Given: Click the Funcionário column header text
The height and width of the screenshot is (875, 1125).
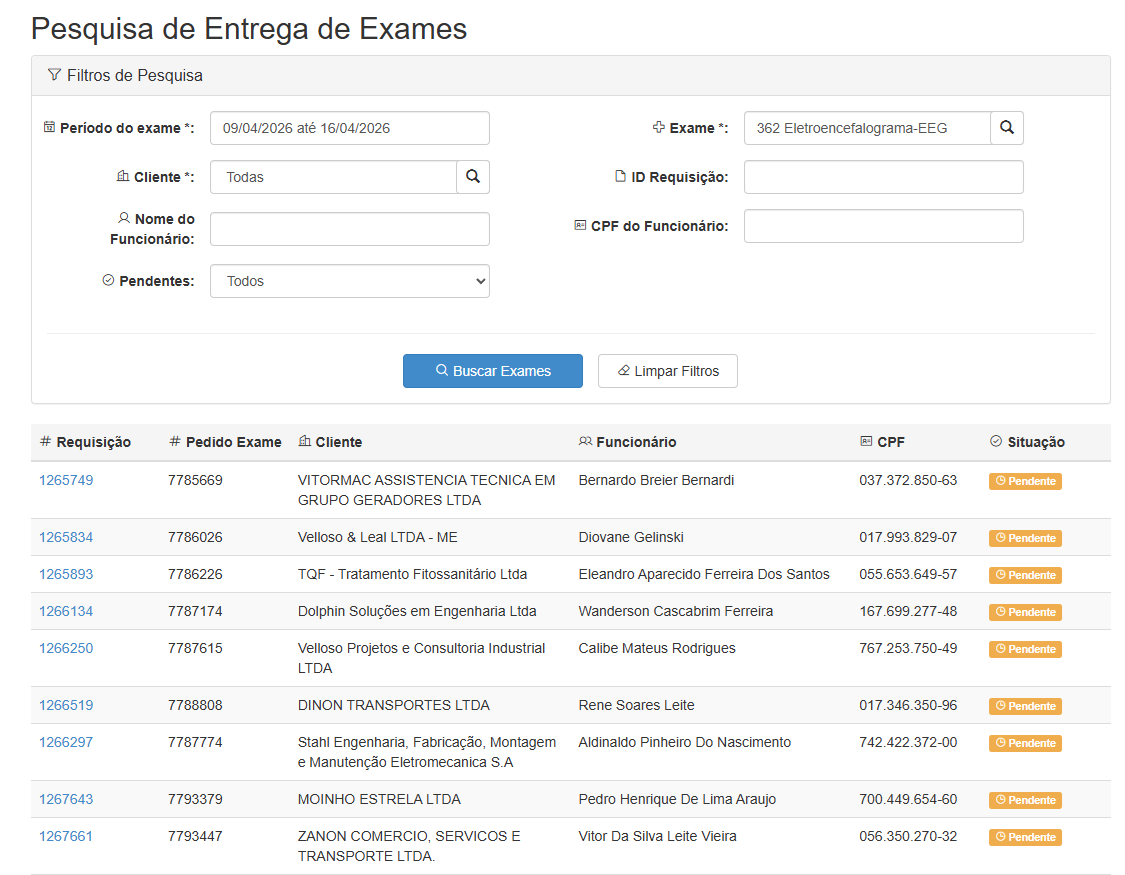Looking at the screenshot, I should [636, 442].
